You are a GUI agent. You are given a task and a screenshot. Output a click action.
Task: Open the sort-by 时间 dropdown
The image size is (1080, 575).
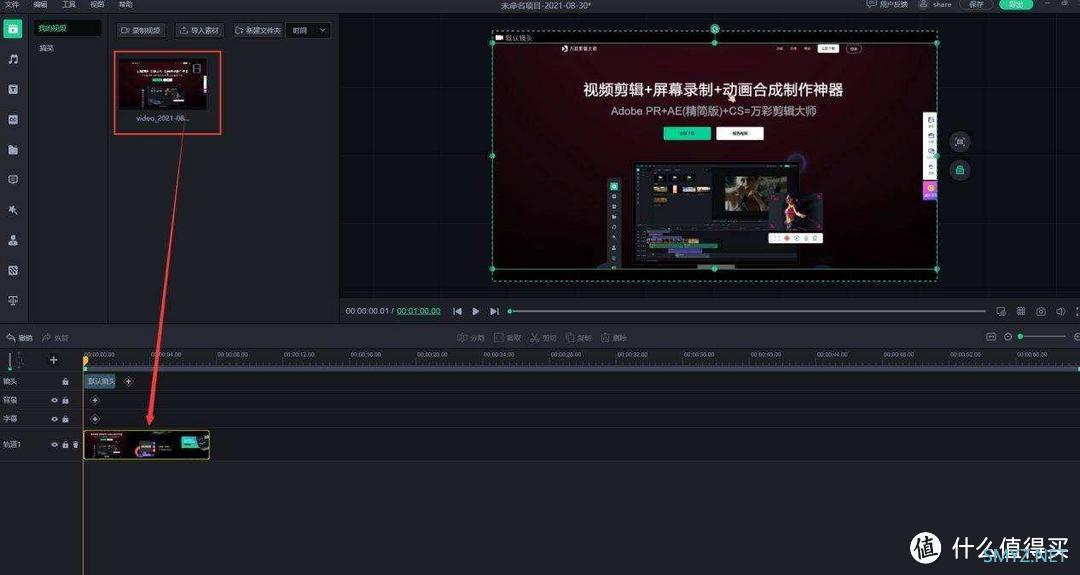pyautogui.click(x=309, y=30)
